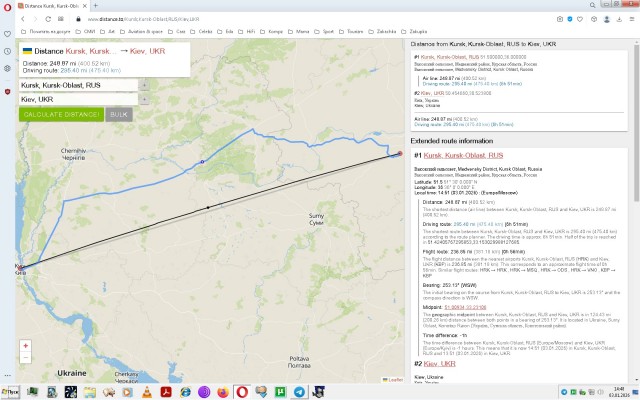
Task: Open the HiFi bookmark folder
Action: (246, 31)
